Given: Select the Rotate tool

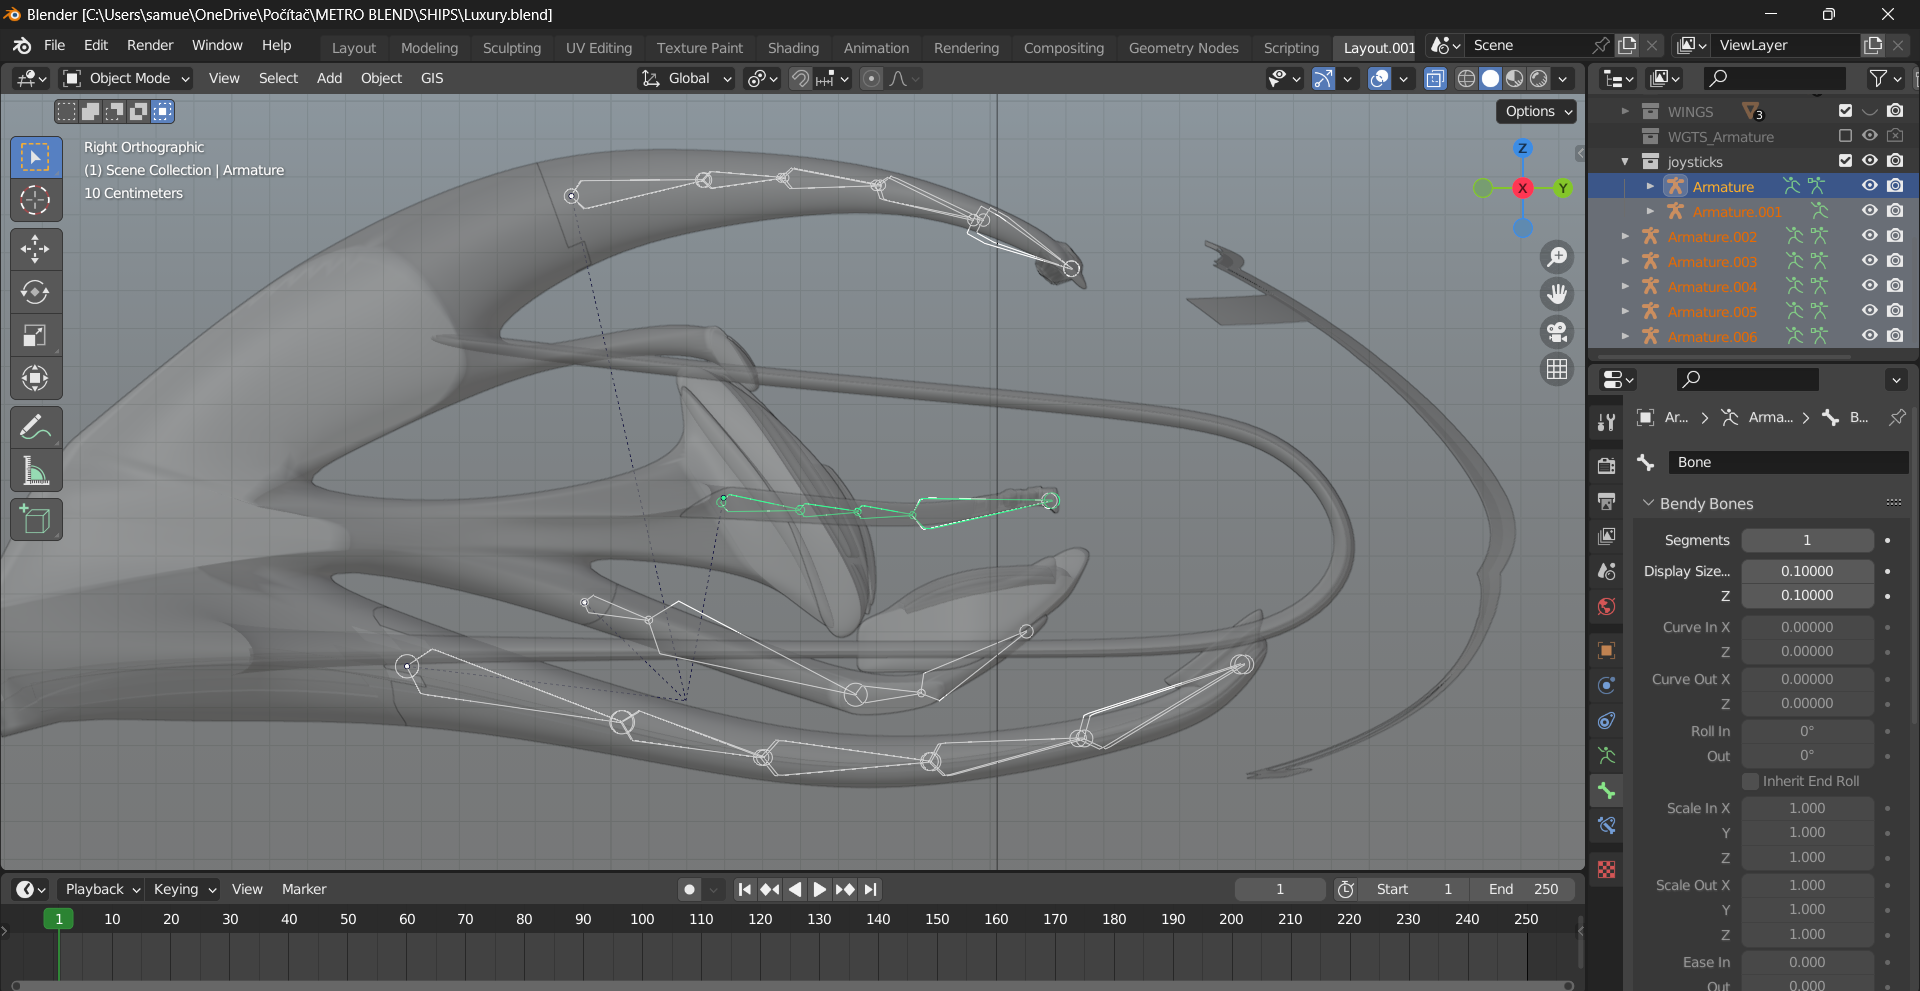Looking at the screenshot, I should pos(36,292).
